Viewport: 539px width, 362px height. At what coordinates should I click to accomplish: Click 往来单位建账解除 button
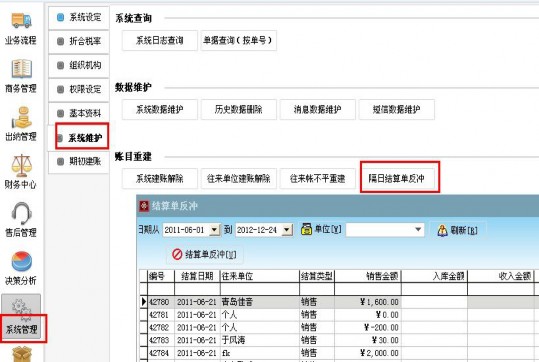[x=239, y=178]
